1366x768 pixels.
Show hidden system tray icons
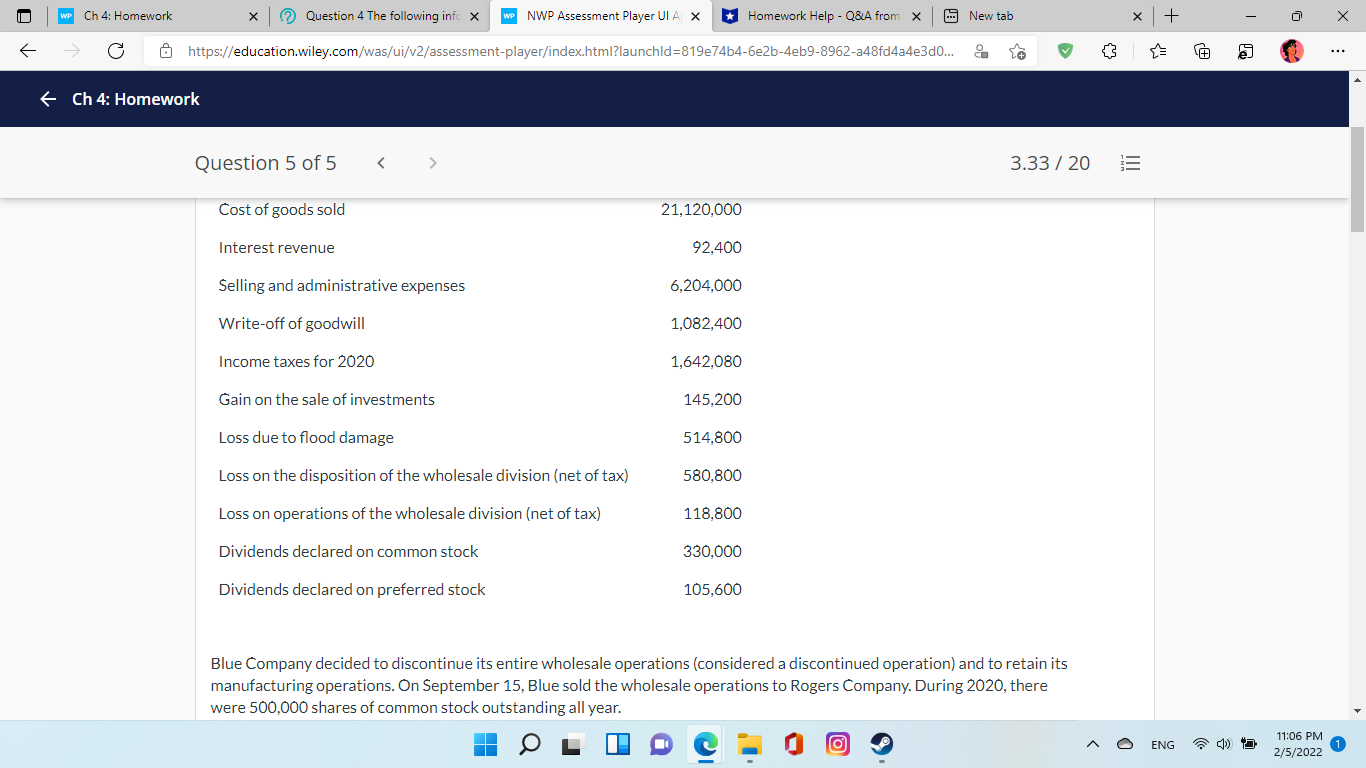(1095, 745)
